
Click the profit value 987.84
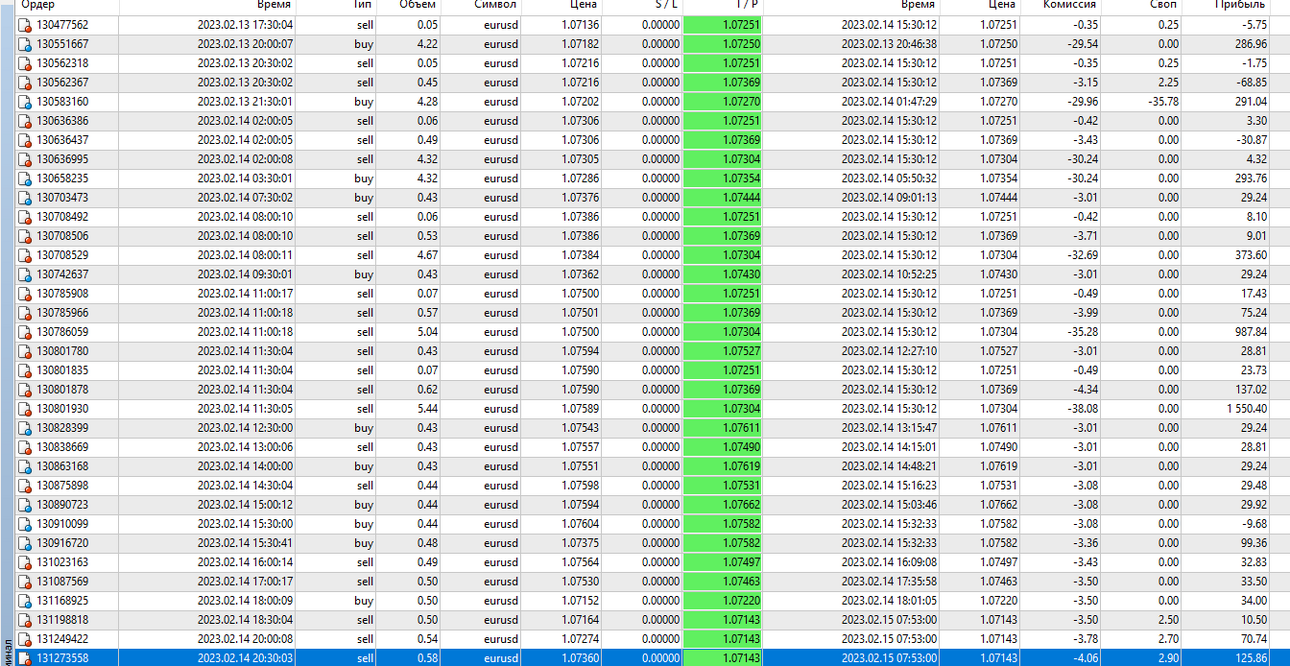1251,332
